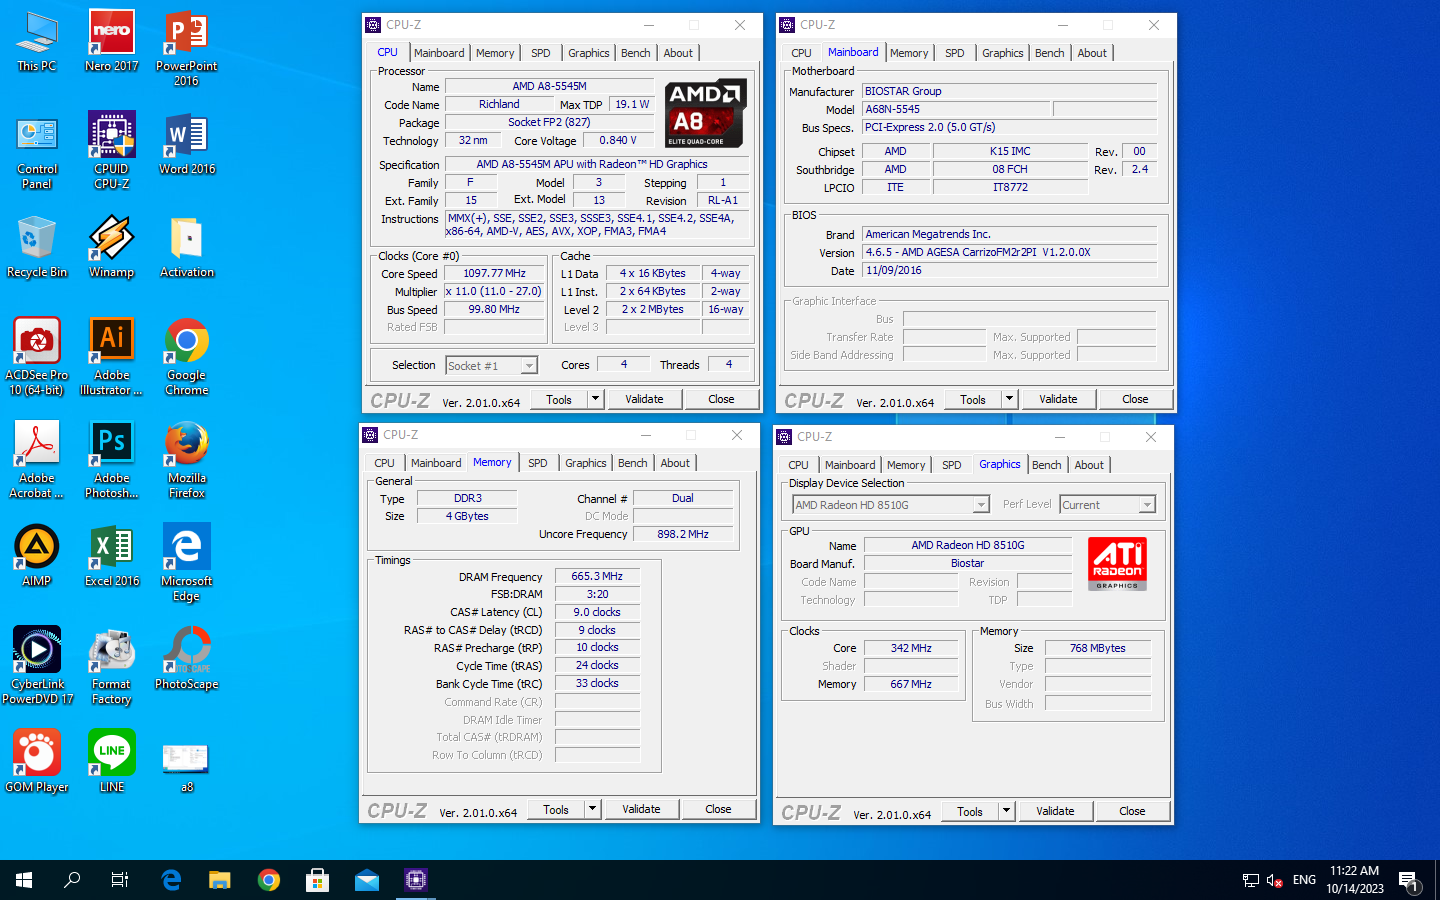Open the Tools dropdown arrow in the processor CPU-Z window
The width and height of the screenshot is (1440, 900).
coord(595,399)
